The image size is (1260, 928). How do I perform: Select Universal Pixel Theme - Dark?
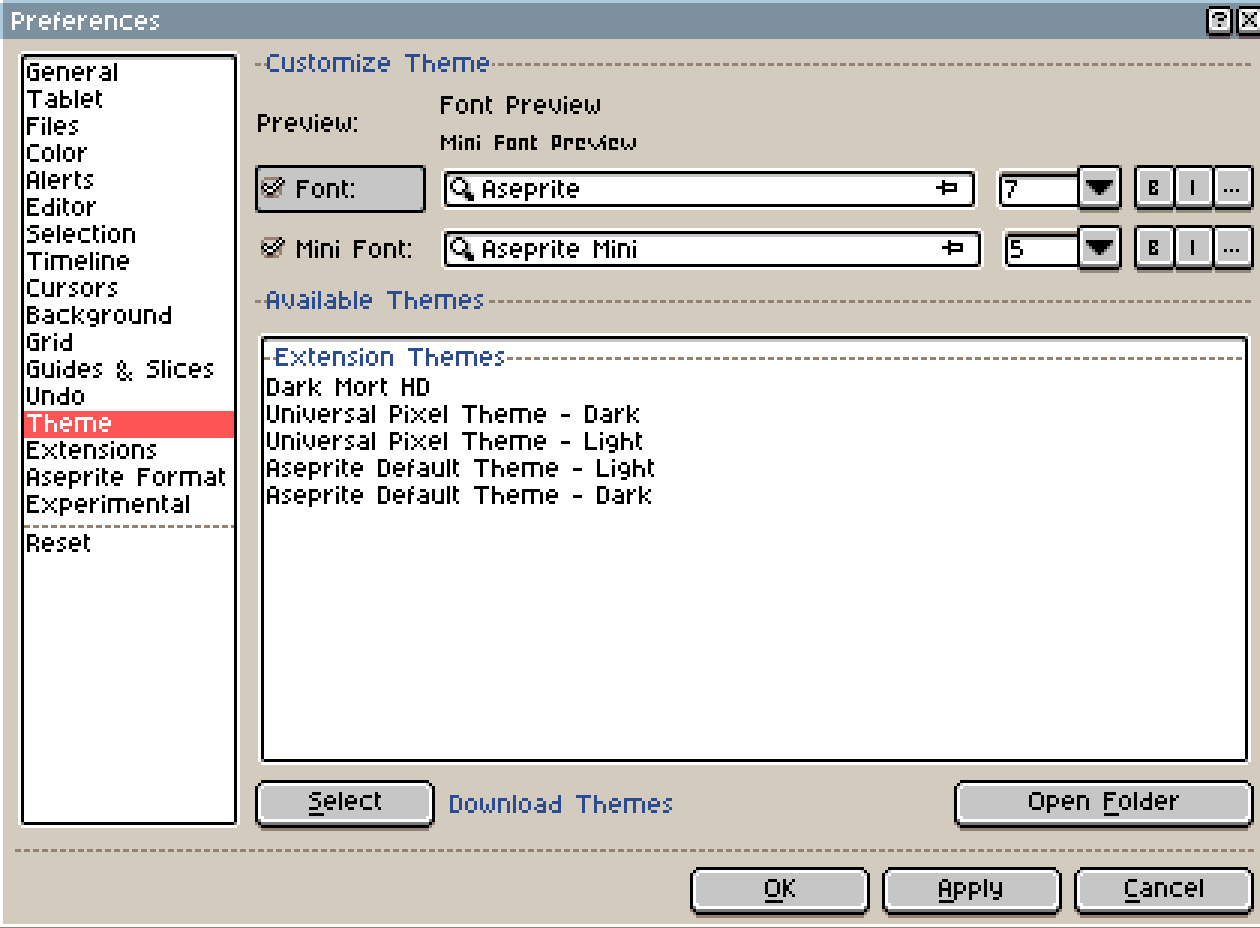pyautogui.click(x=754, y=414)
